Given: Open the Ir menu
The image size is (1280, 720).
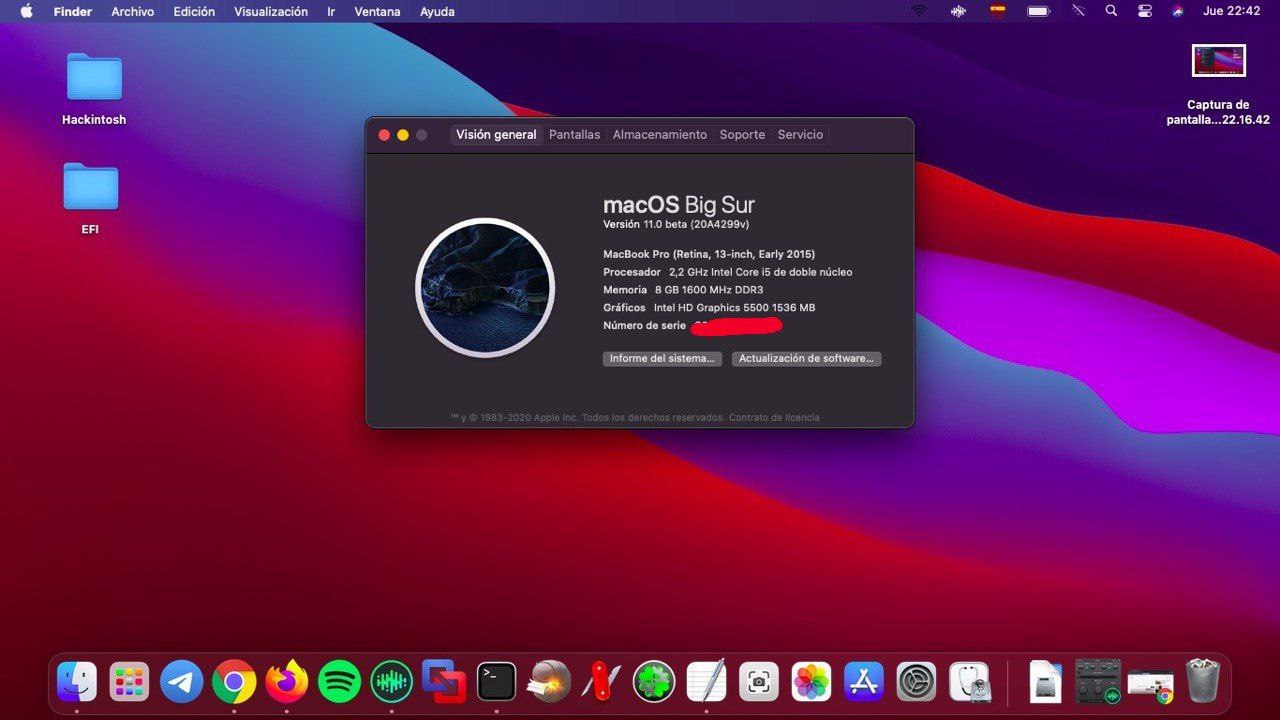Looking at the screenshot, I should tap(331, 12).
